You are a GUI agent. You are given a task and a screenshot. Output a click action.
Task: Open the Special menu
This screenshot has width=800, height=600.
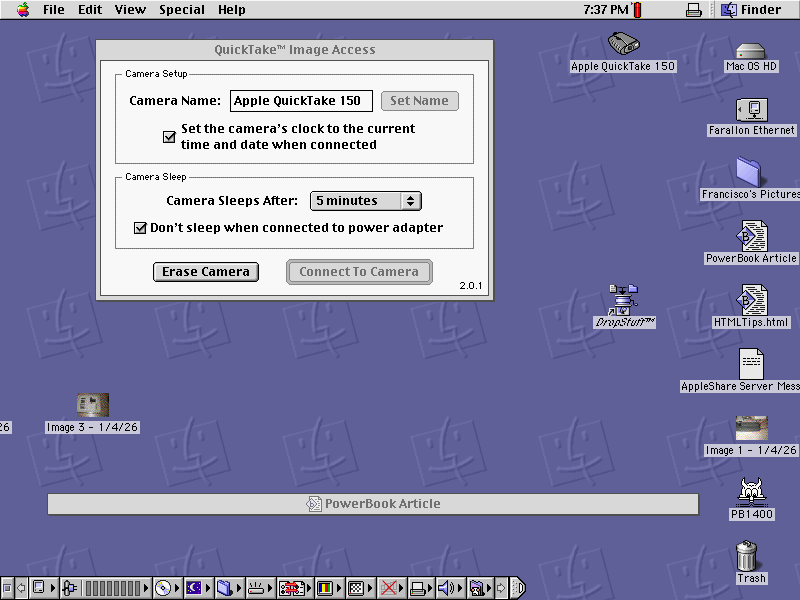[x=181, y=9]
